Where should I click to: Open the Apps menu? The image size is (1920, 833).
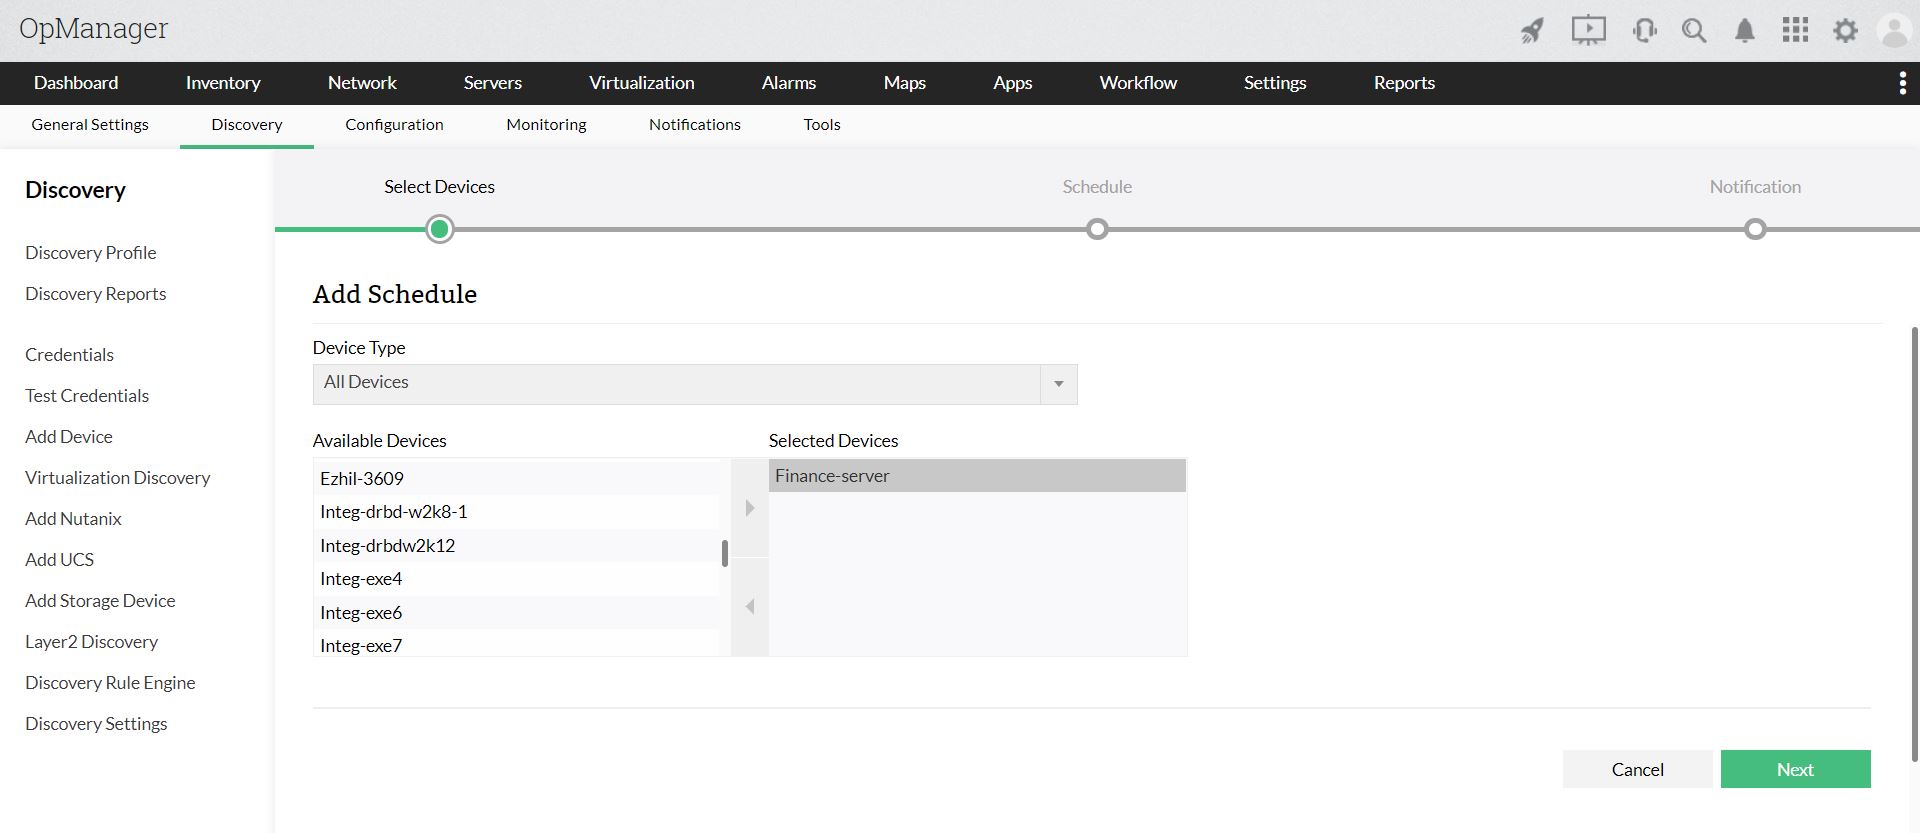1013,83
